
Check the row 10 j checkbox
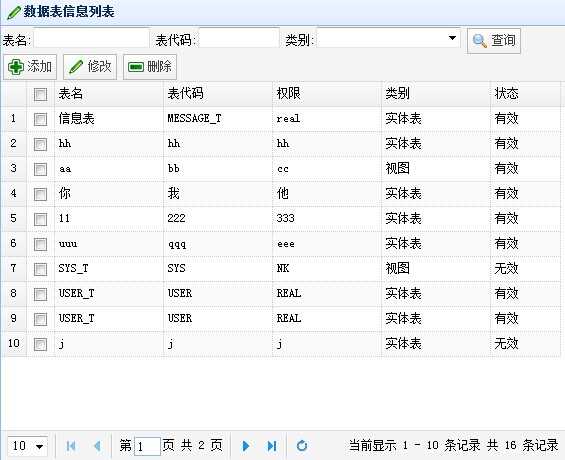pos(40,344)
